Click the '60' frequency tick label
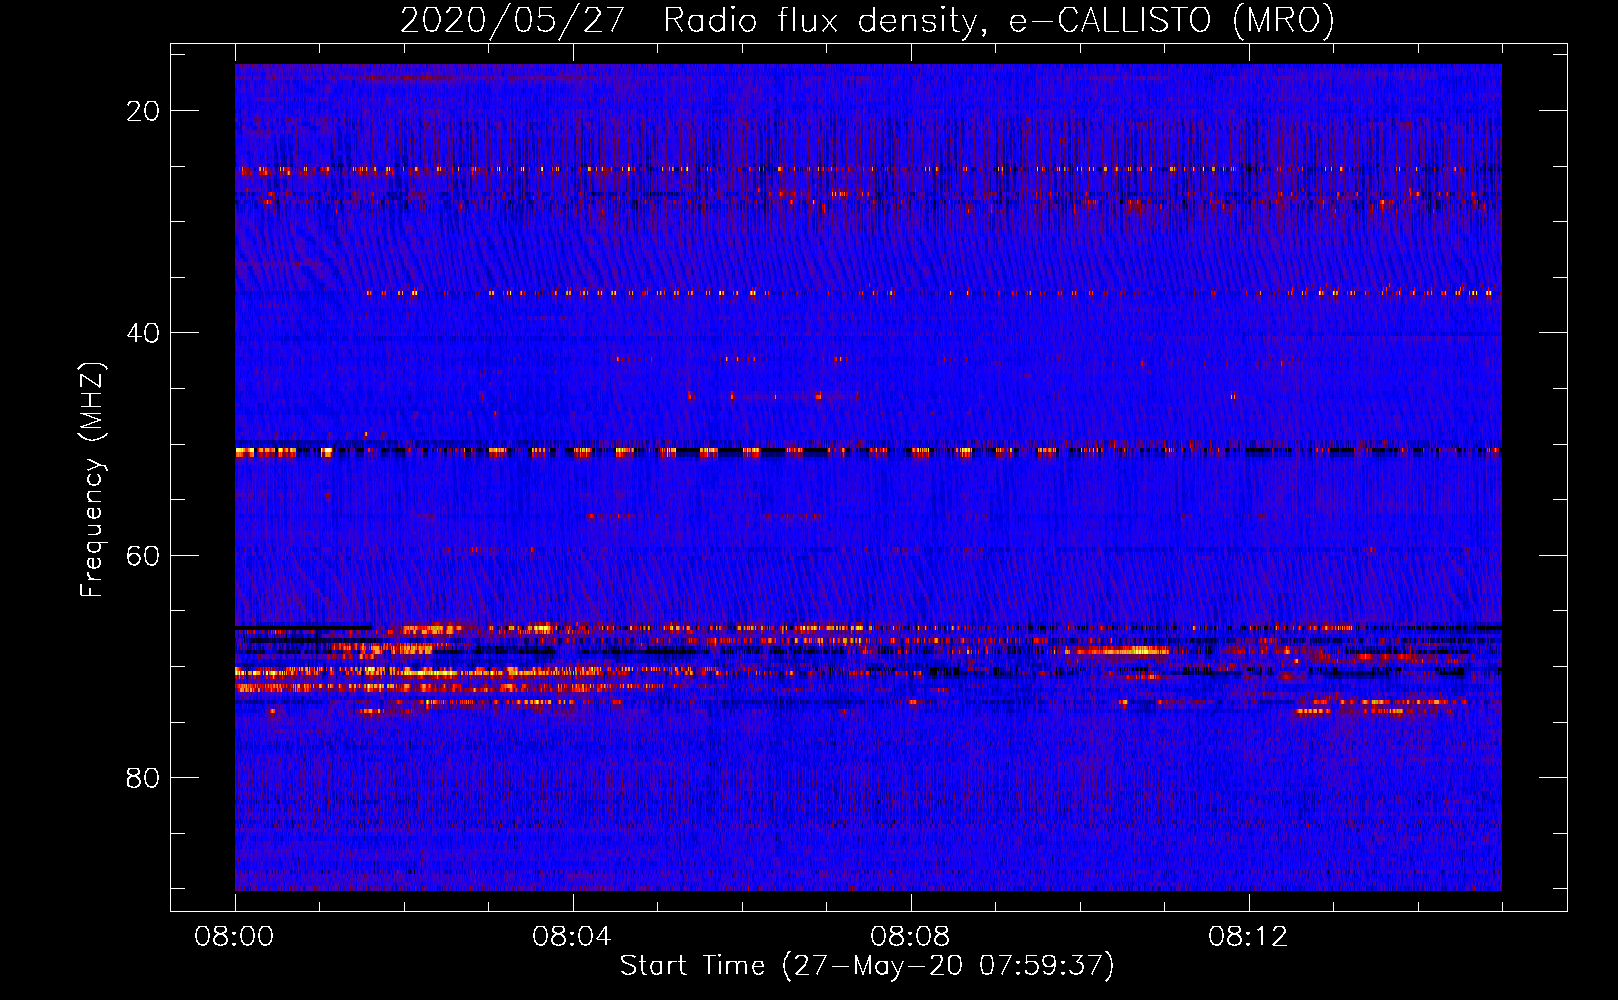The image size is (1618, 1000). tap(143, 556)
